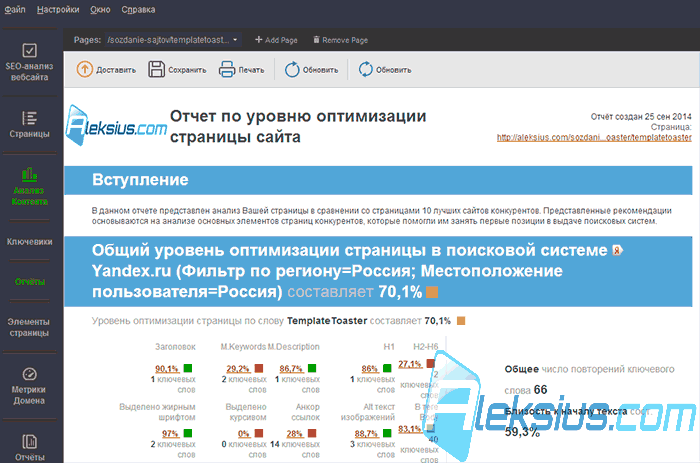The height and width of the screenshot is (463, 700).
Task: Open the bold font 97% score link
Action: 171,434
